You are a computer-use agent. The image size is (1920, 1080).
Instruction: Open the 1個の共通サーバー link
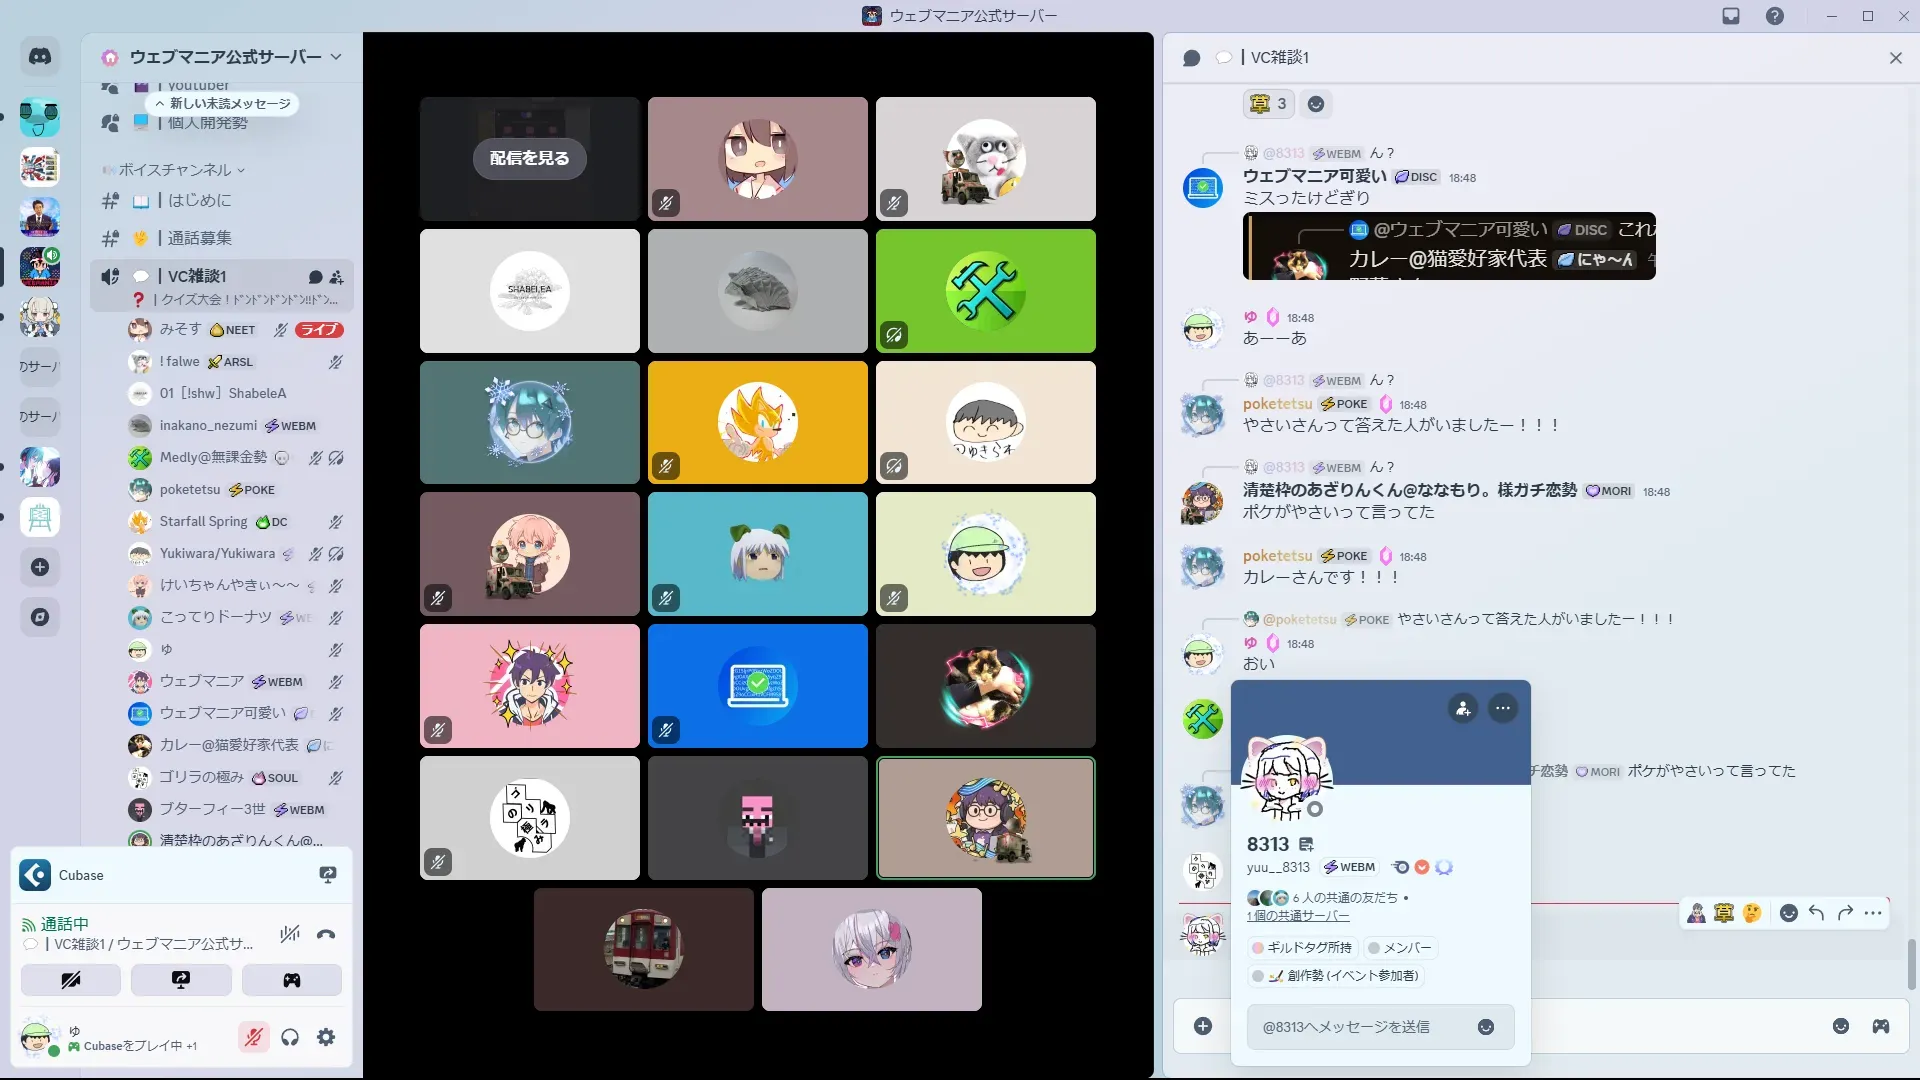1298,916
